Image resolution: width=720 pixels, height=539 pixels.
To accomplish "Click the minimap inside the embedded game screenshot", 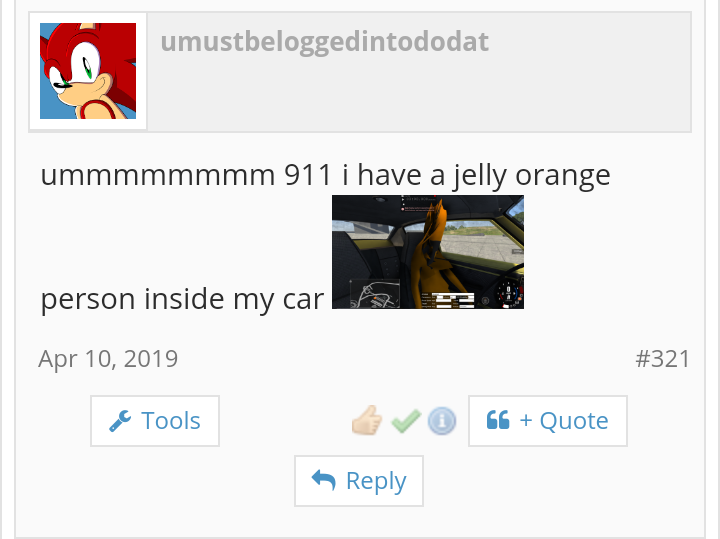I will 374,294.
